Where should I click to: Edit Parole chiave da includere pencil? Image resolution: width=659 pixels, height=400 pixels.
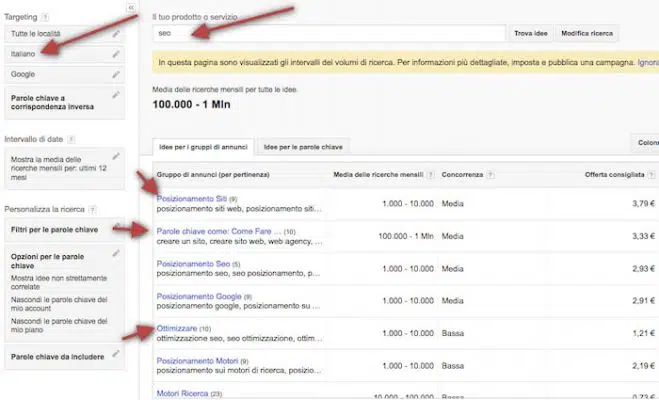pyautogui.click(x=116, y=354)
